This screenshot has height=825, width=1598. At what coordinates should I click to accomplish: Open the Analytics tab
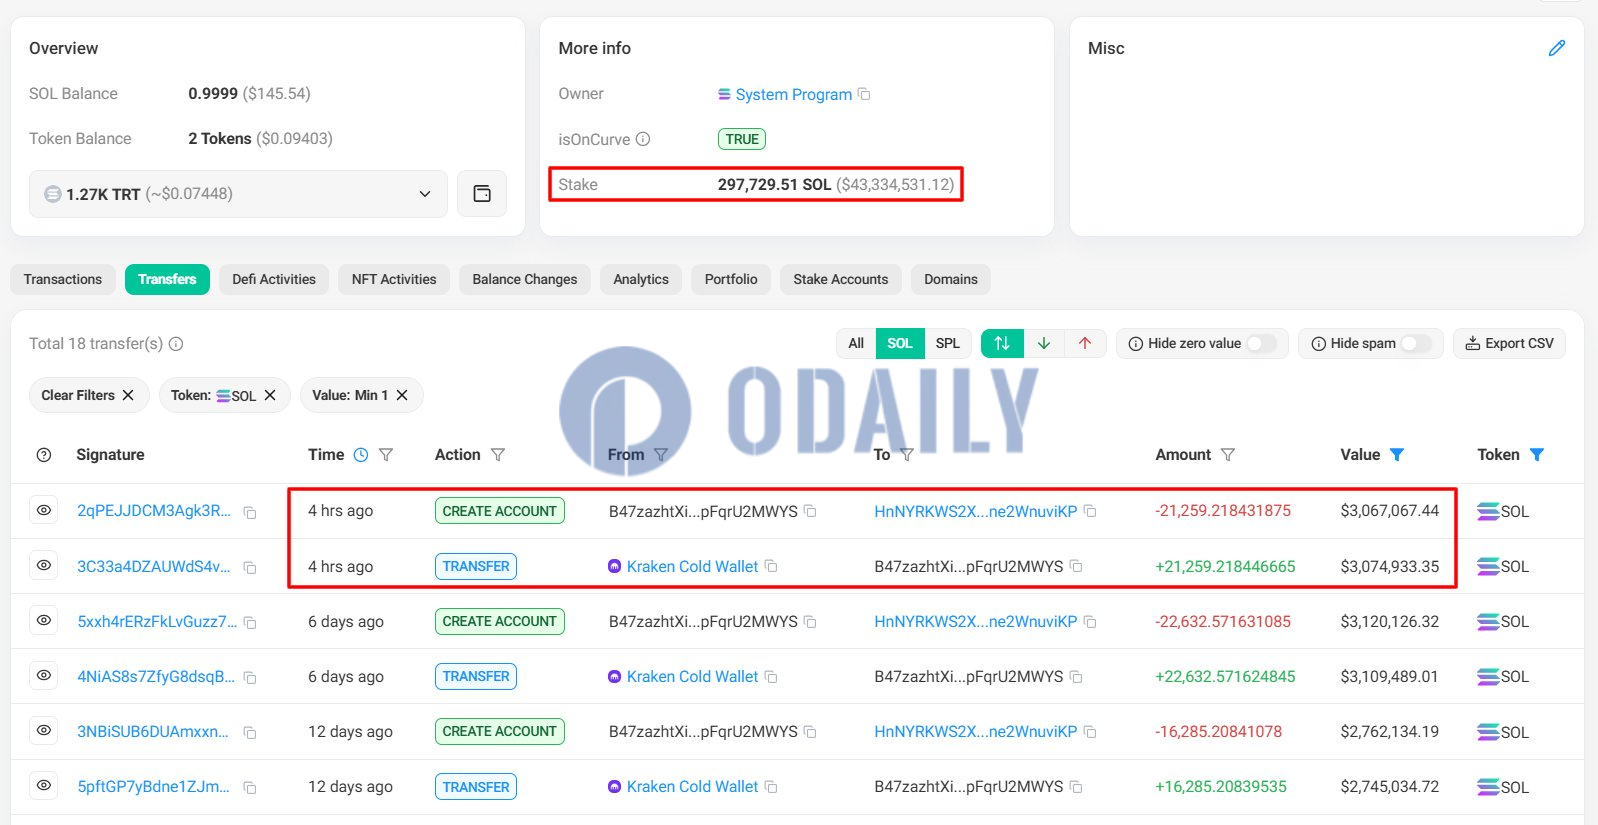coord(641,279)
